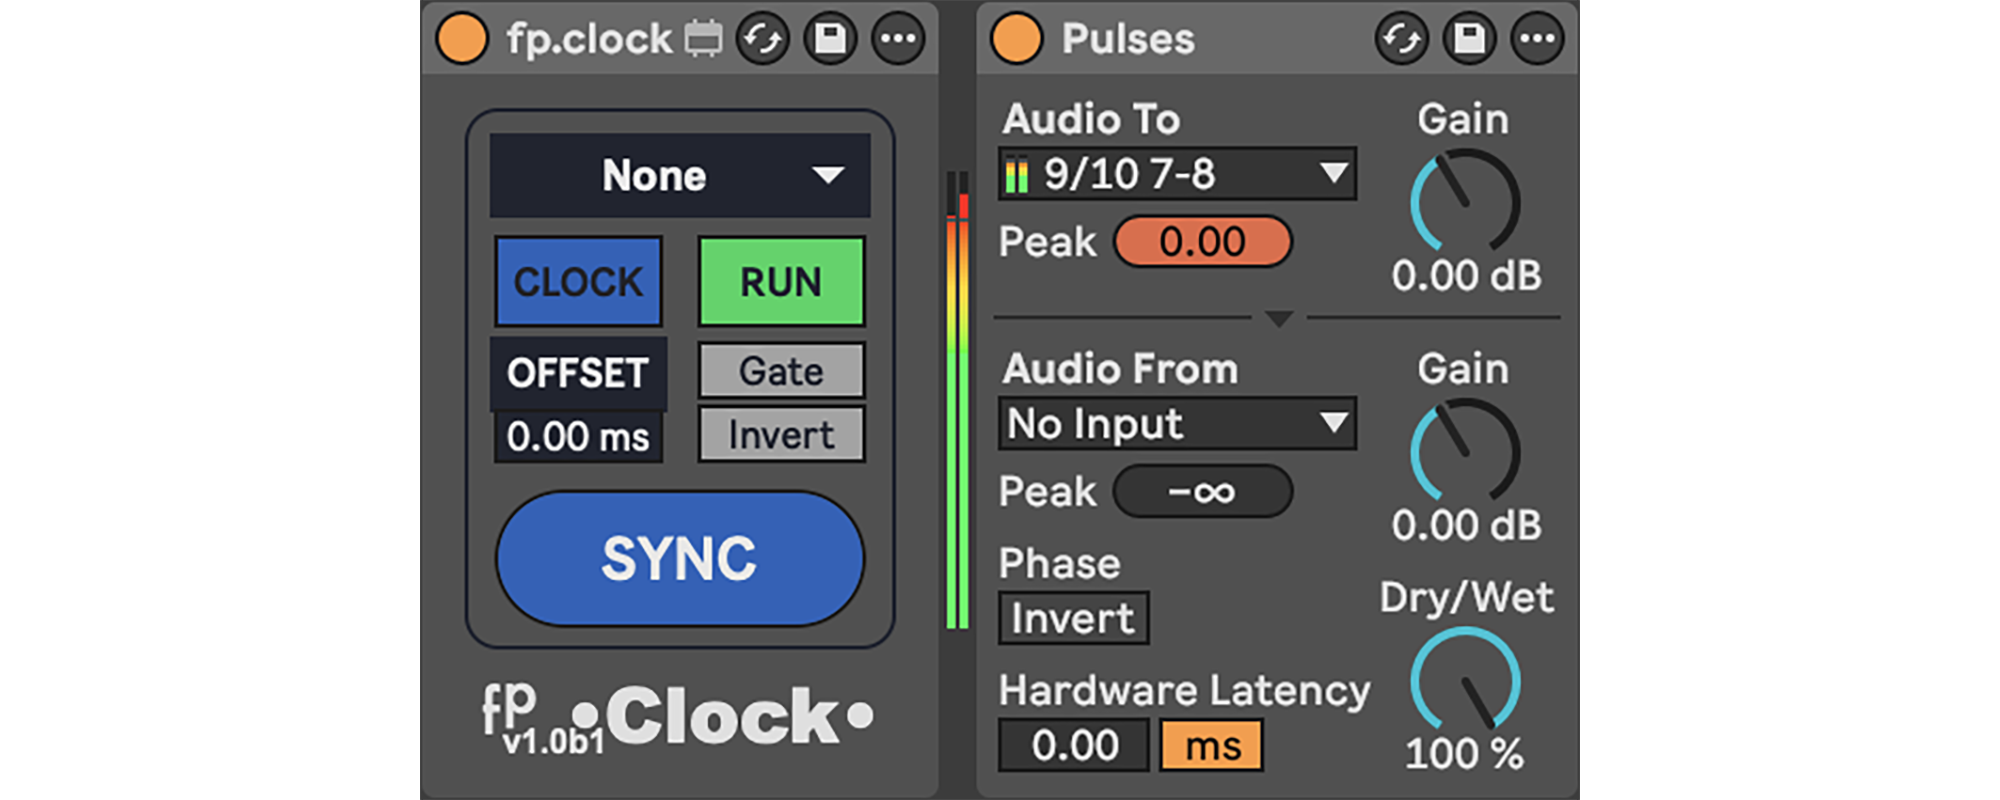The width and height of the screenshot is (2000, 800).
Task: Toggle the fp.clock Invert button
Action: coord(781,435)
